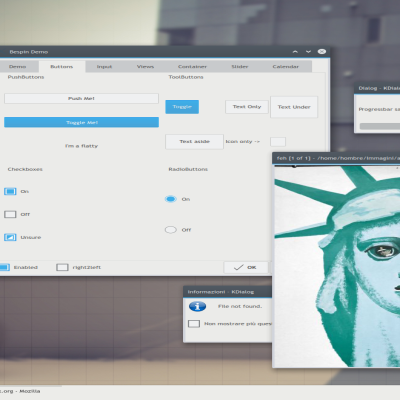The image size is (400, 400).
Task: Click the PushButtons group label
Action: [26, 77]
